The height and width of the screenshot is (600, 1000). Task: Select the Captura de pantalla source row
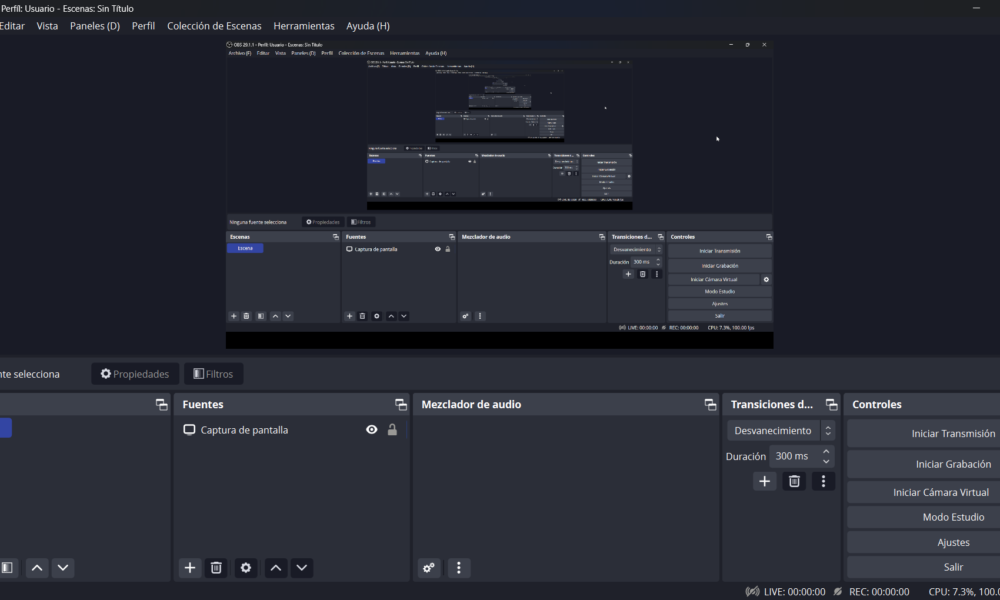291,430
